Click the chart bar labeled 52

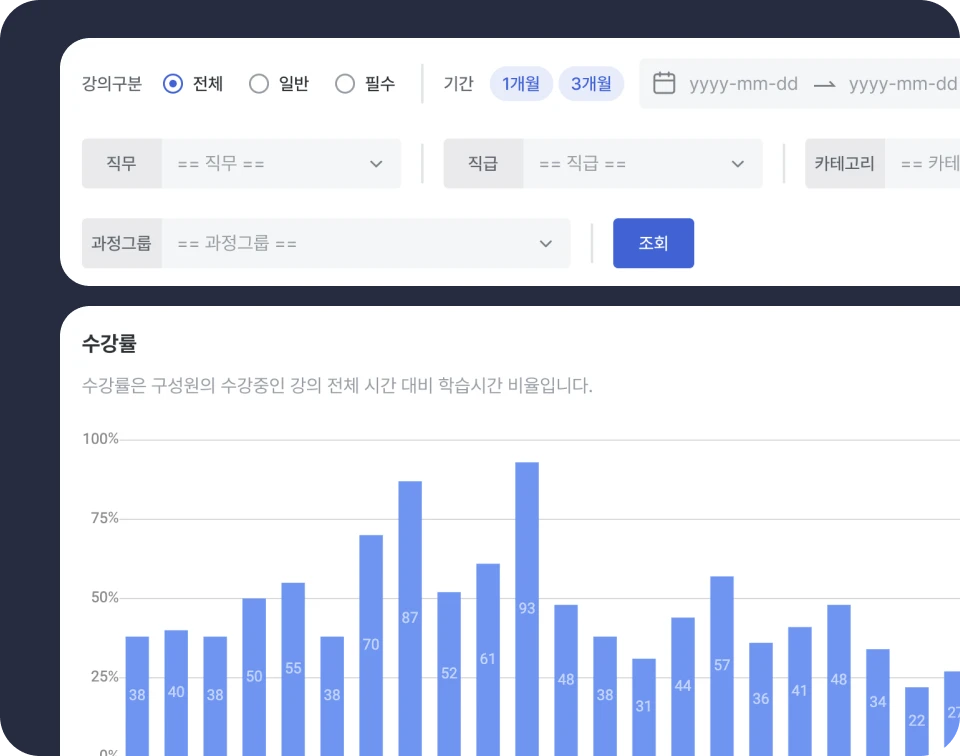(449, 673)
